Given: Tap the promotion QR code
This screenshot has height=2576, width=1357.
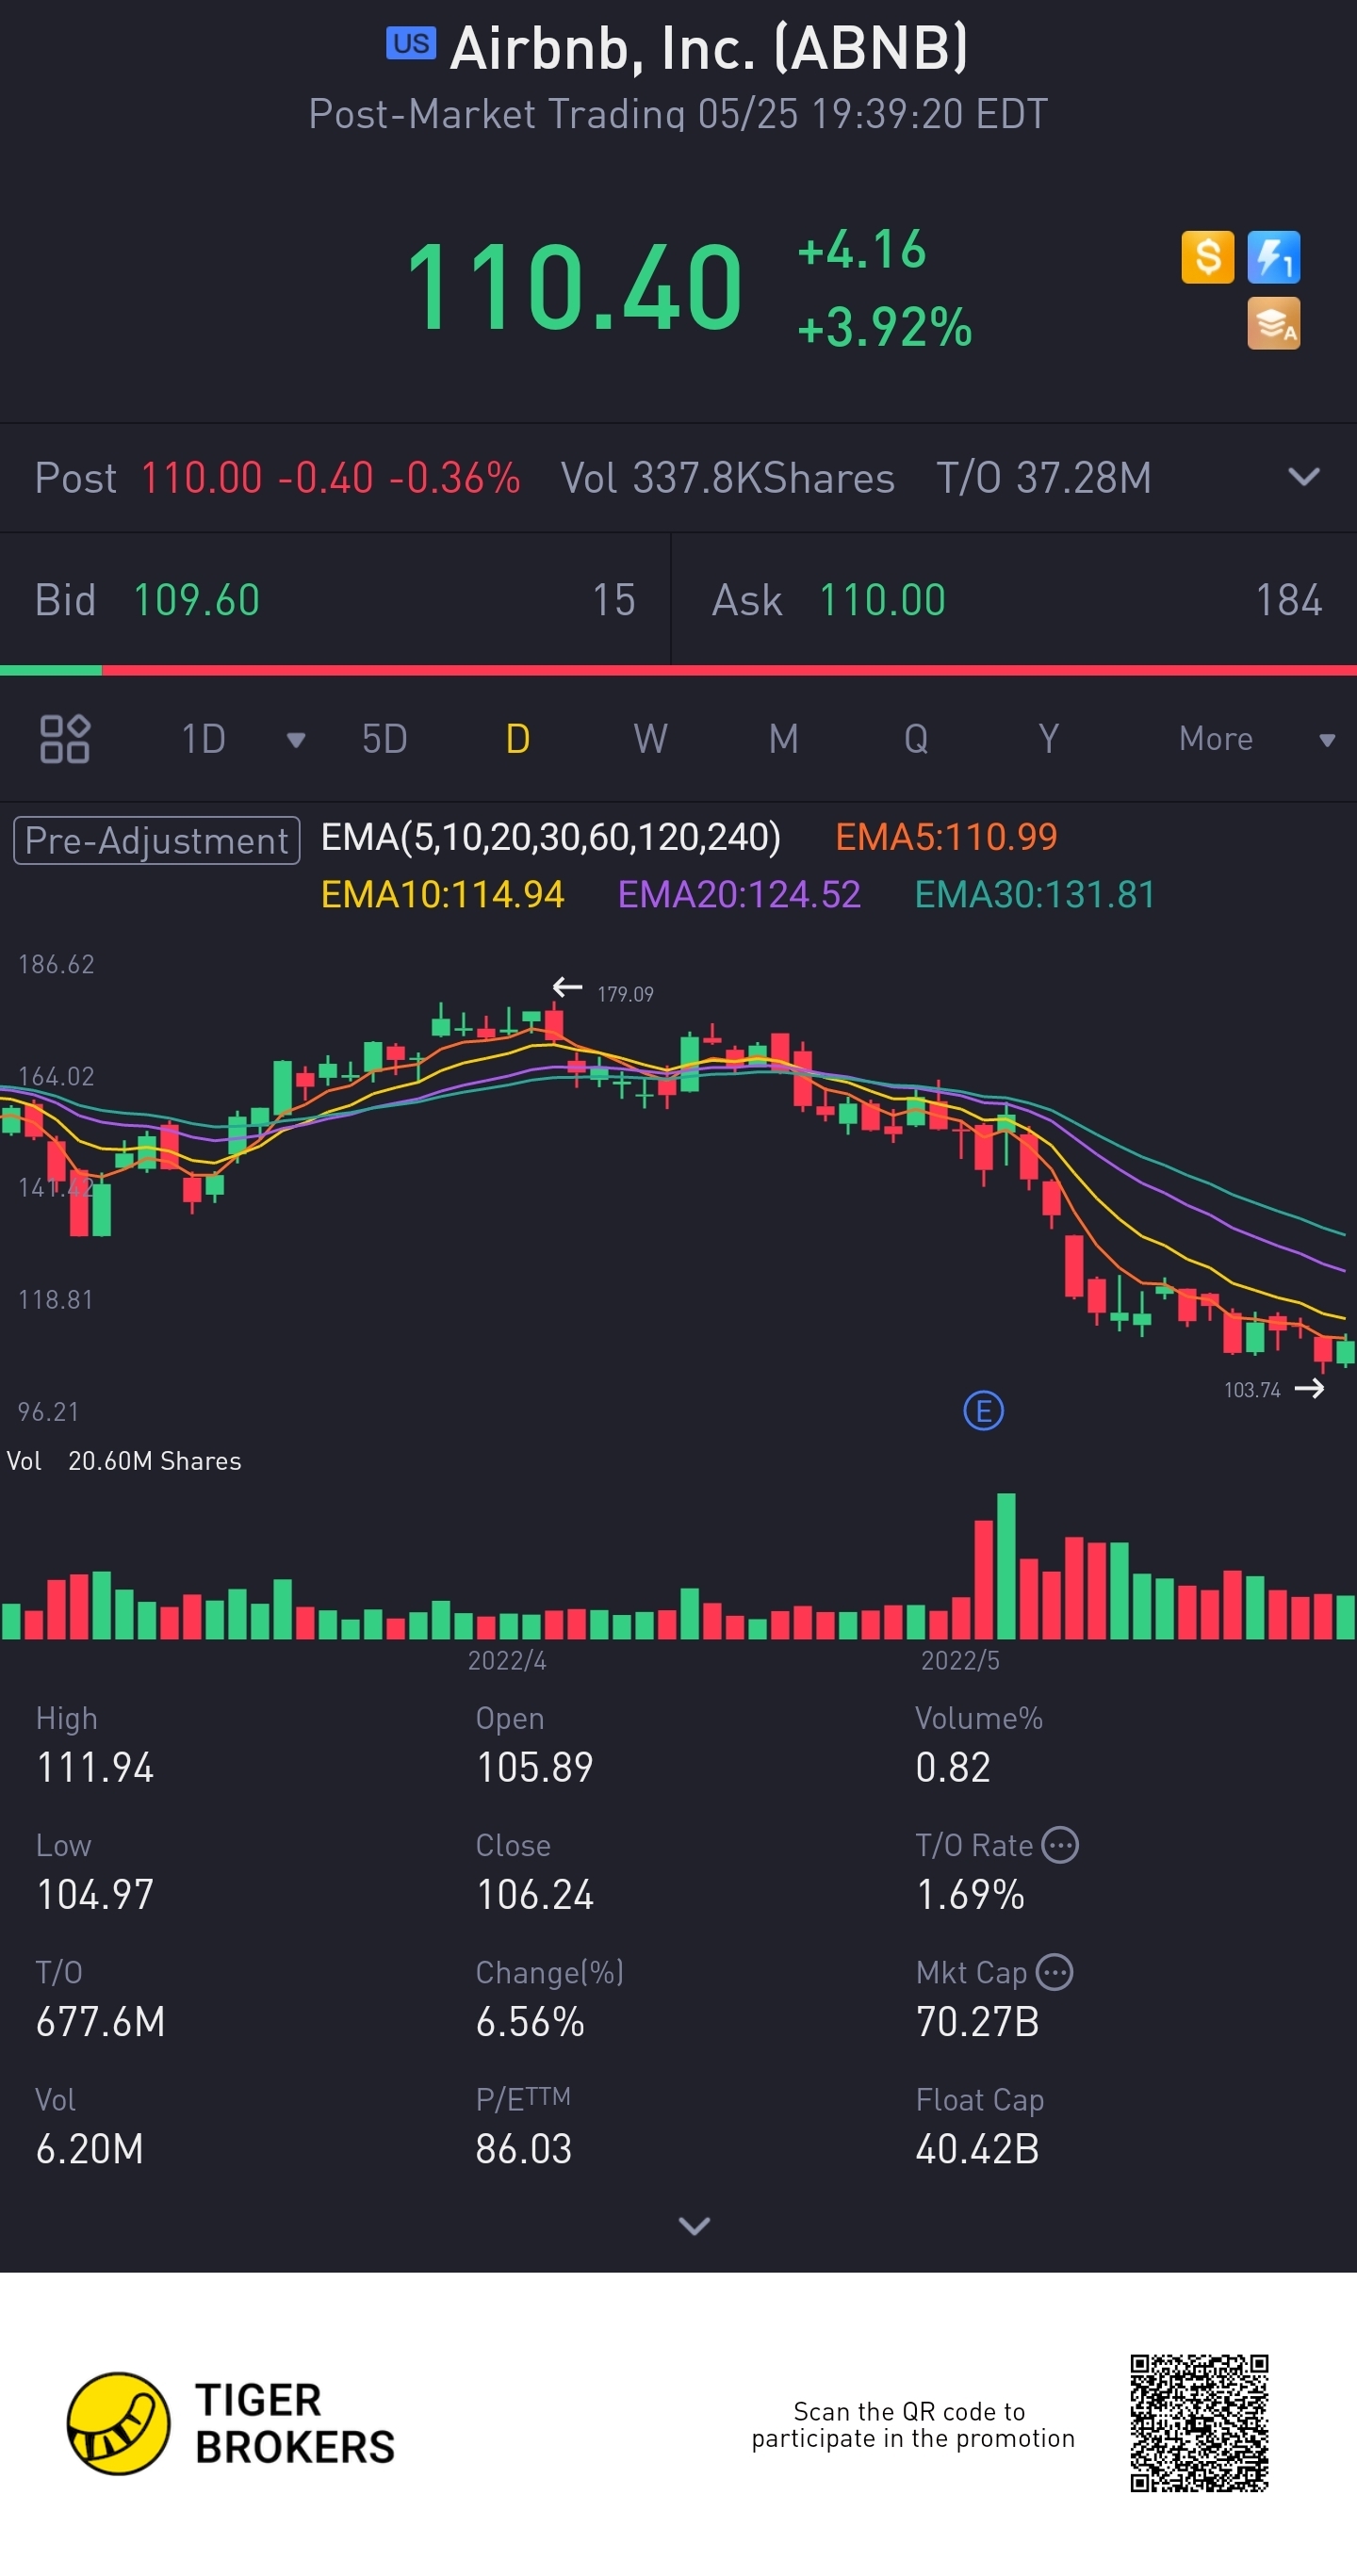Looking at the screenshot, I should pos(1199,2423).
